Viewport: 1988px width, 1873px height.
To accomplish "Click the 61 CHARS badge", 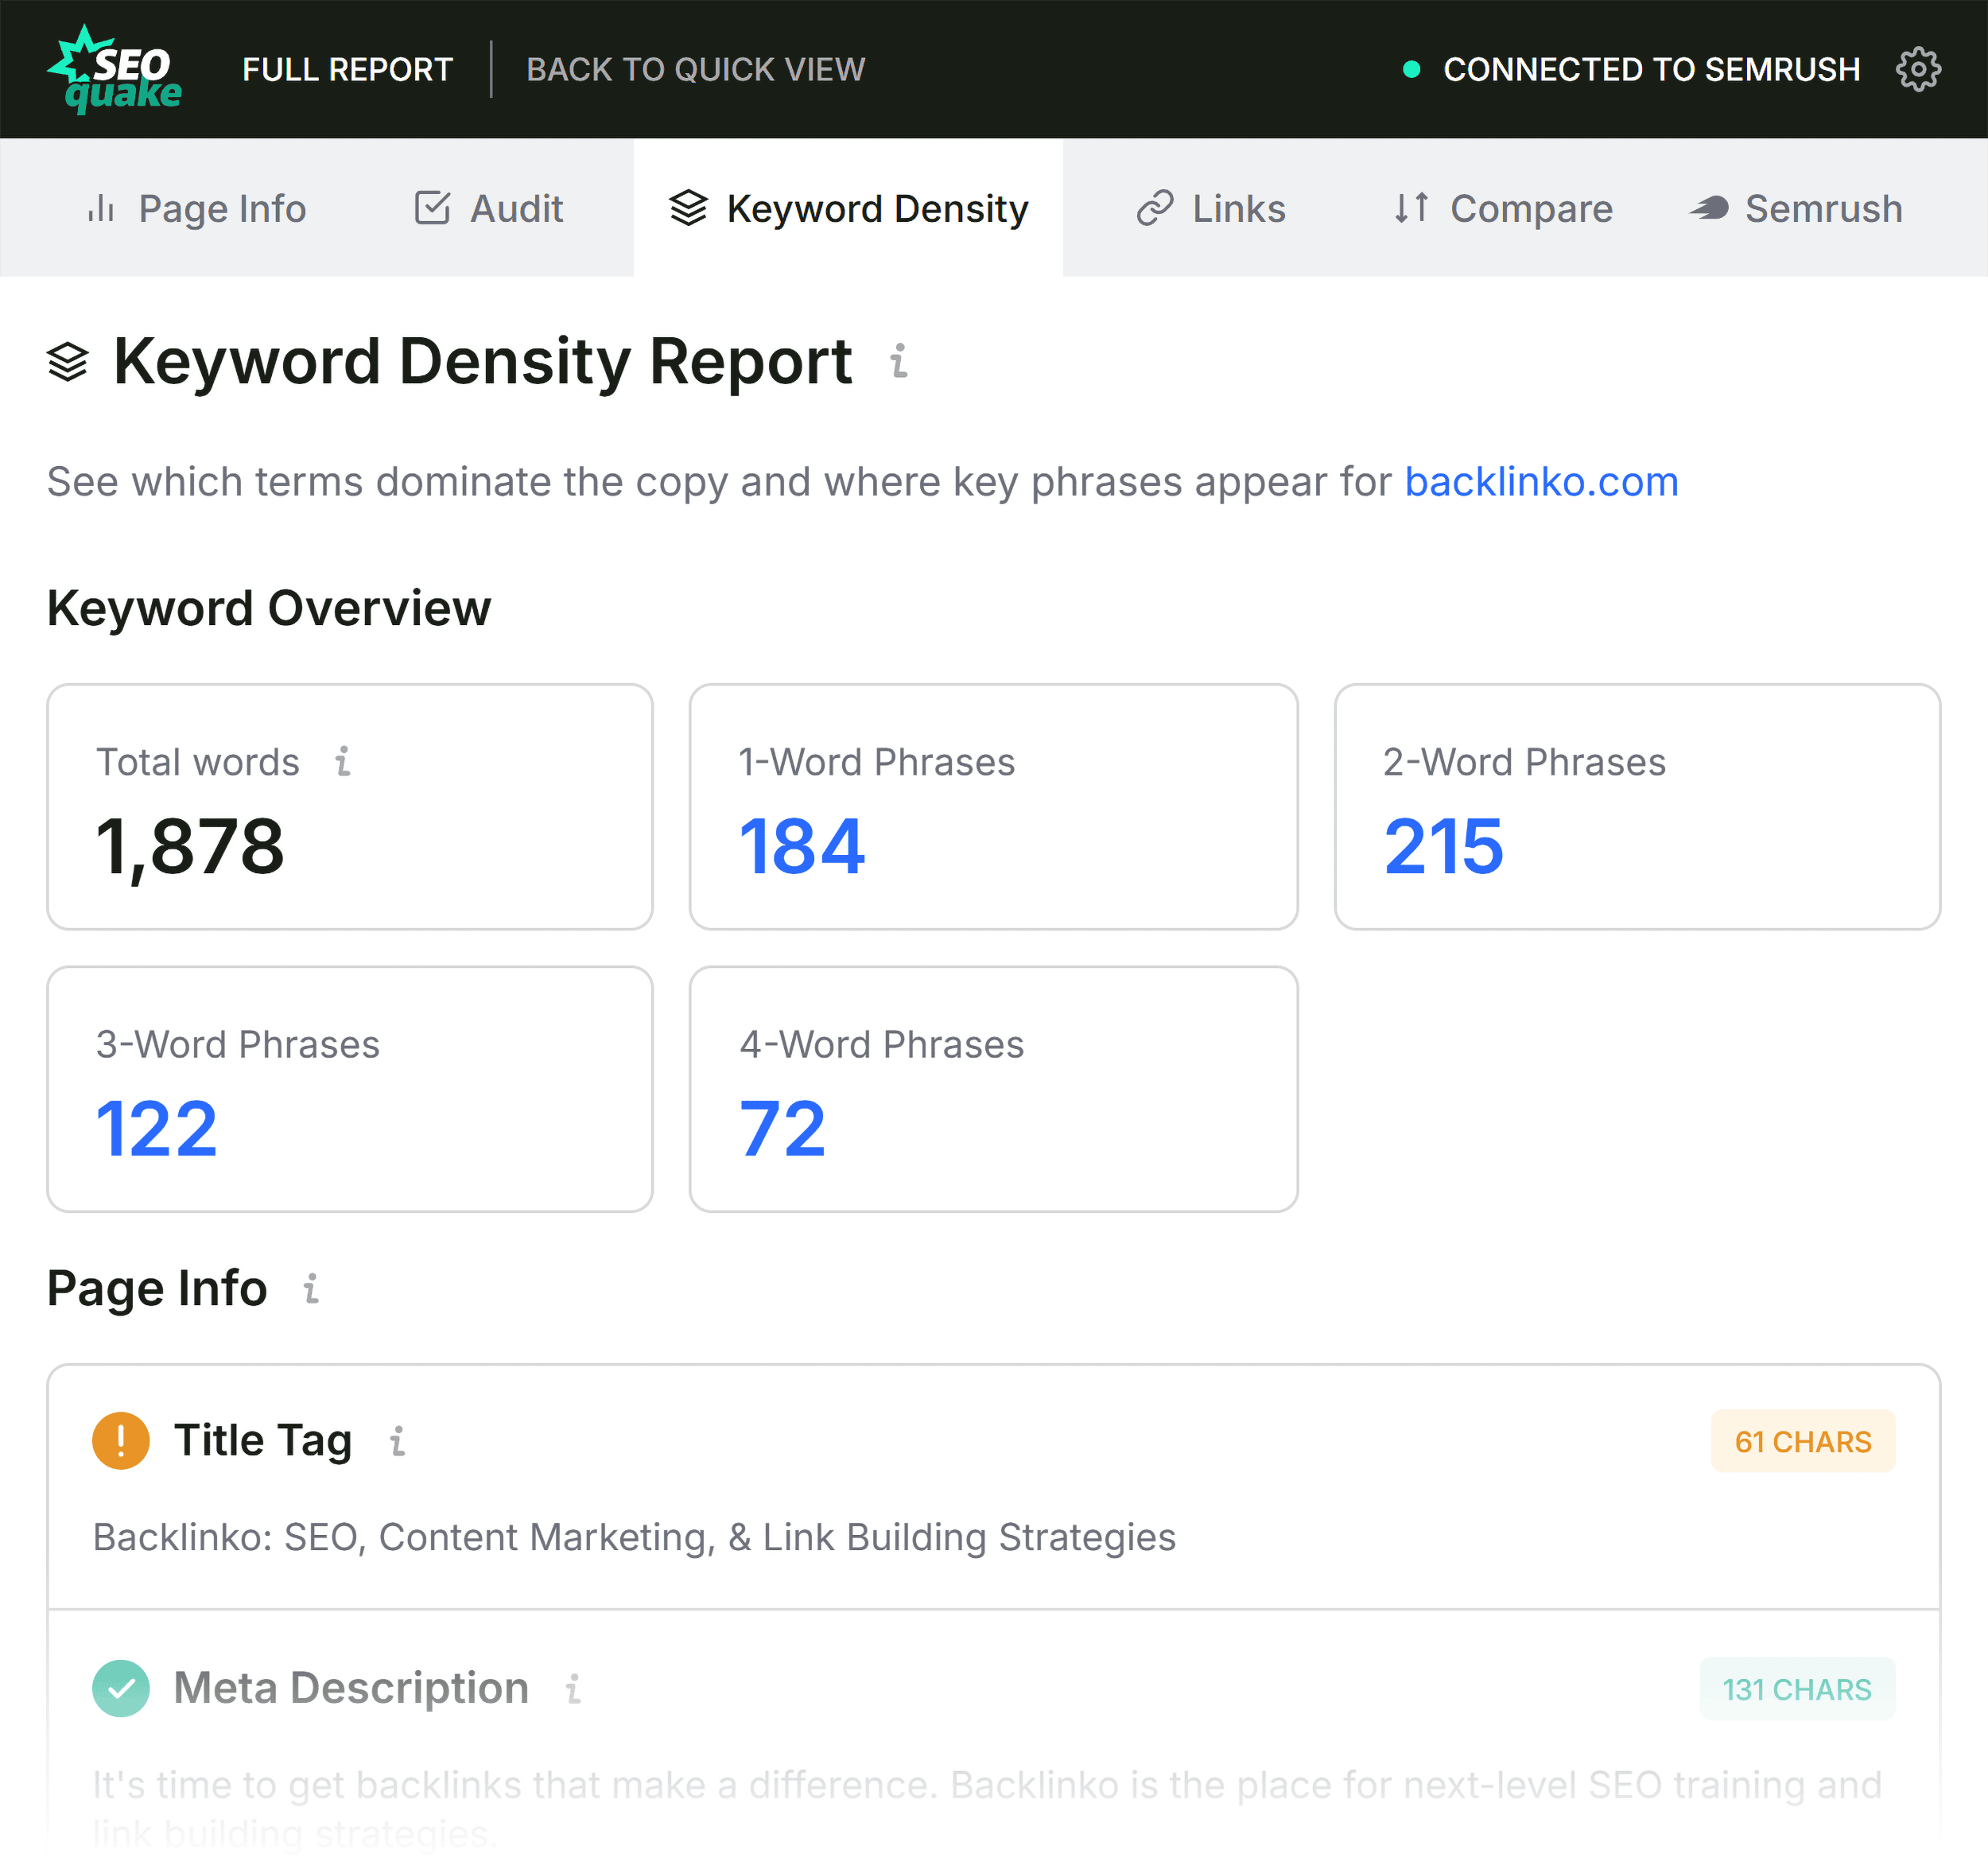I will (x=1802, y=1441).
